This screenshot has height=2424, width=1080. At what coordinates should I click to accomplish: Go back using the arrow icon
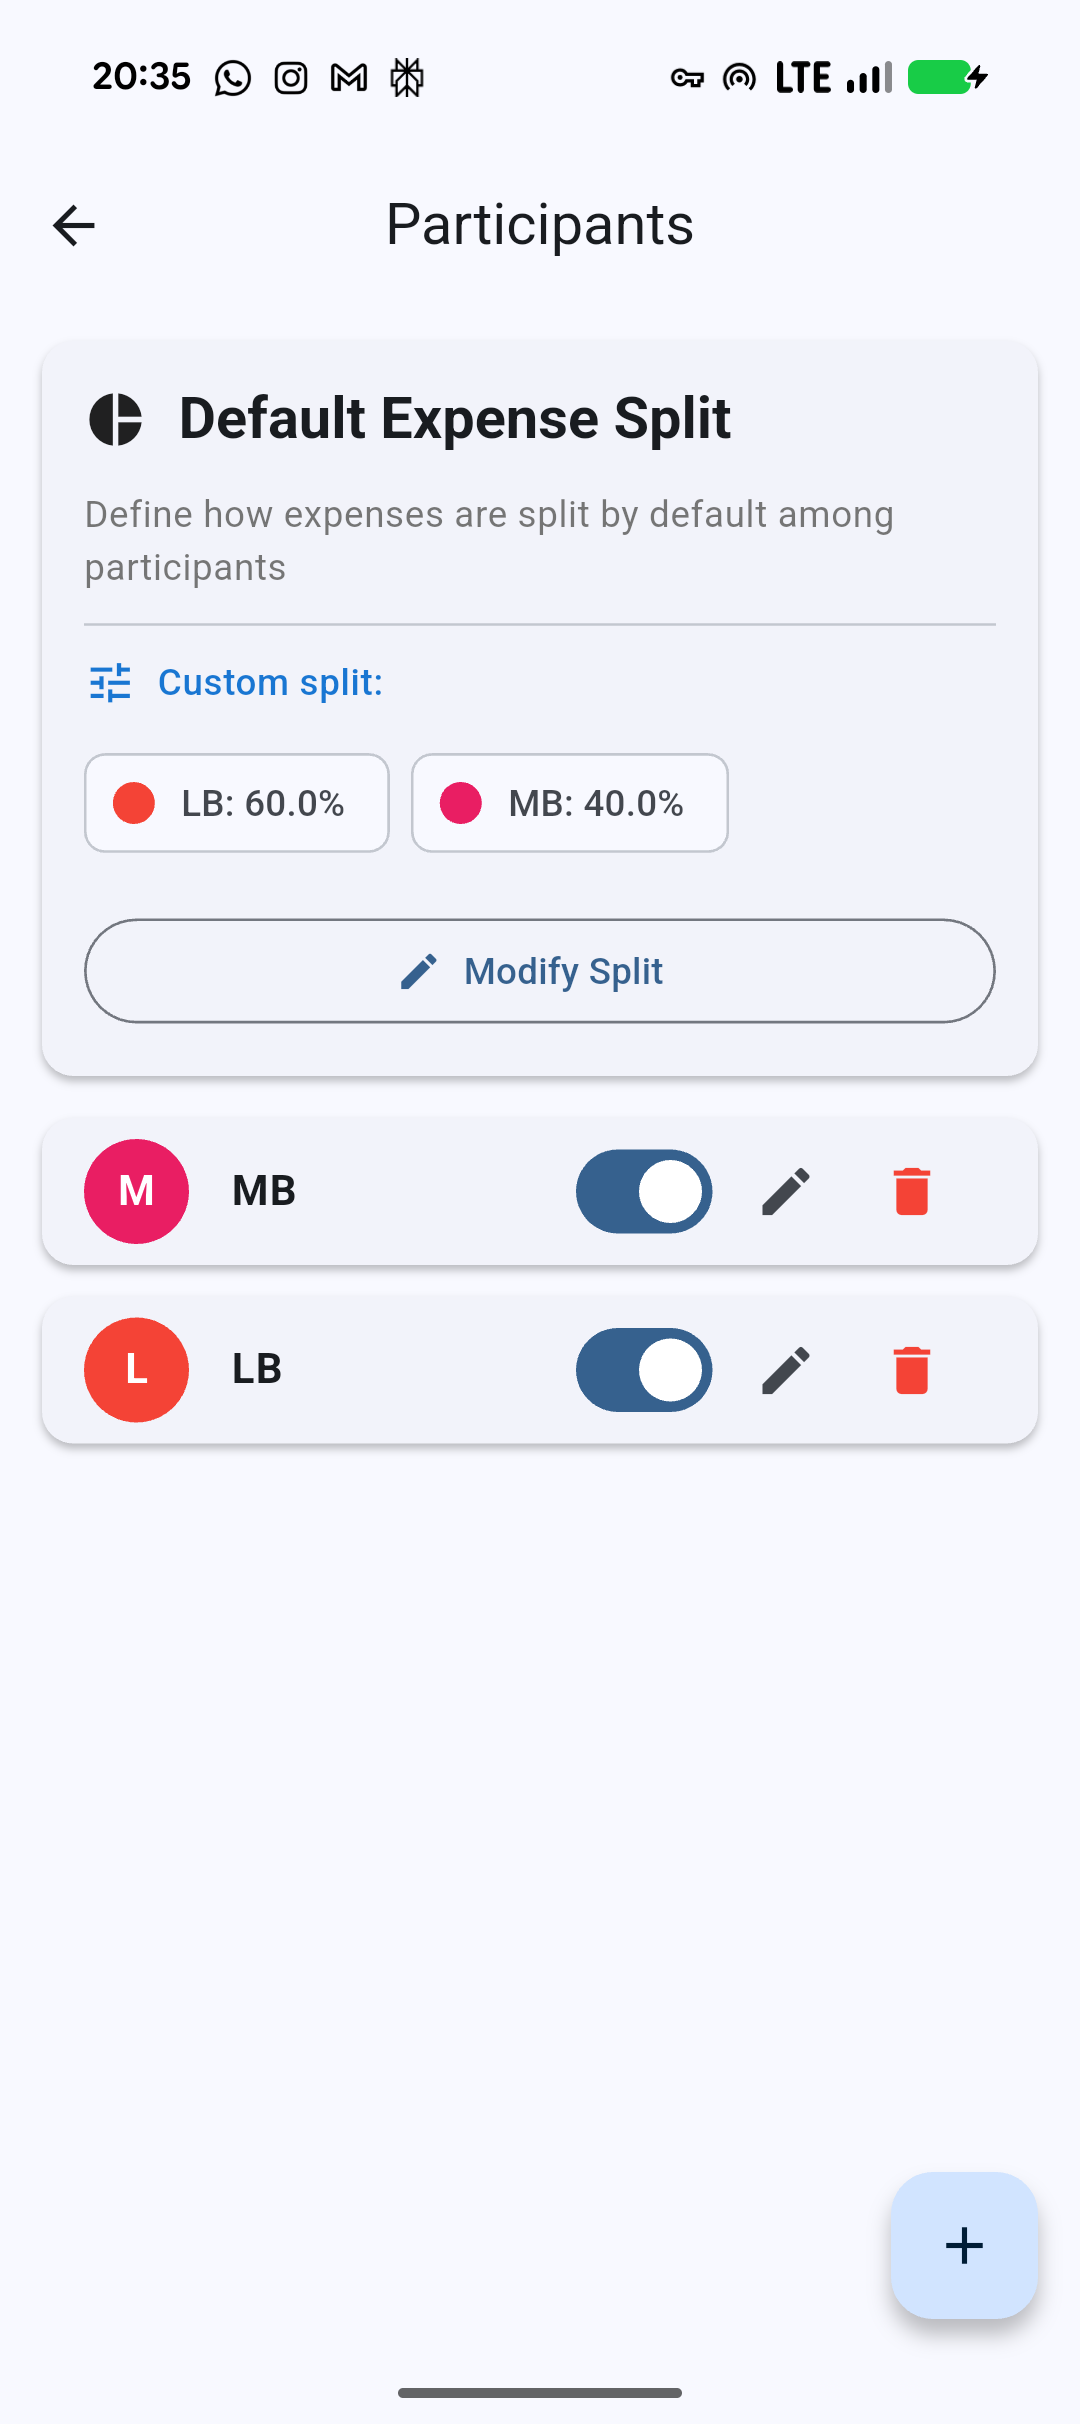tap(74, 225)
